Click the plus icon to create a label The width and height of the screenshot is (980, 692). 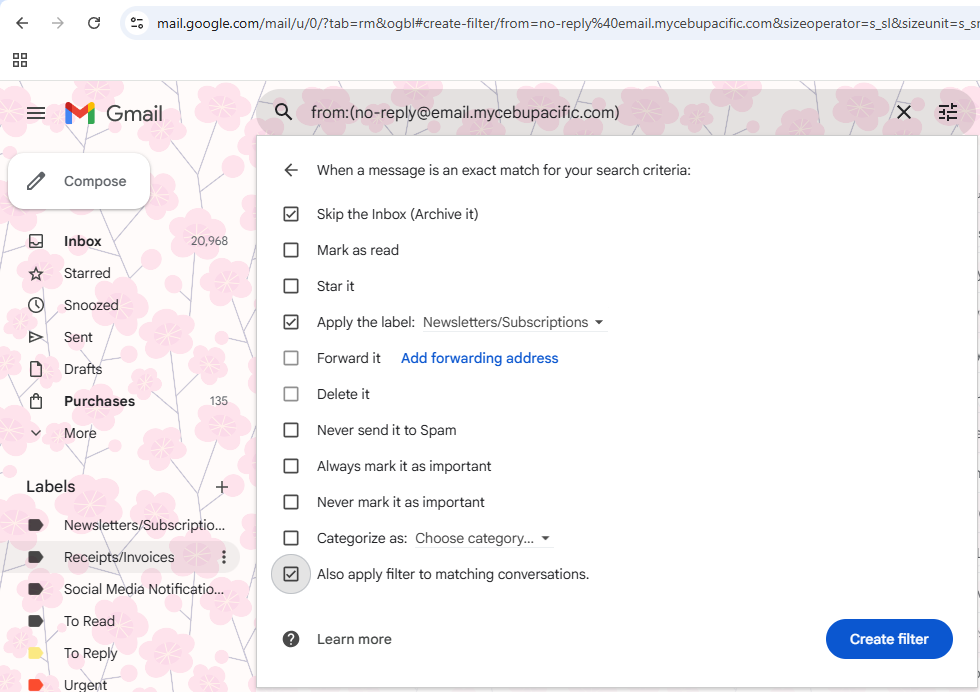click(222, 487)
